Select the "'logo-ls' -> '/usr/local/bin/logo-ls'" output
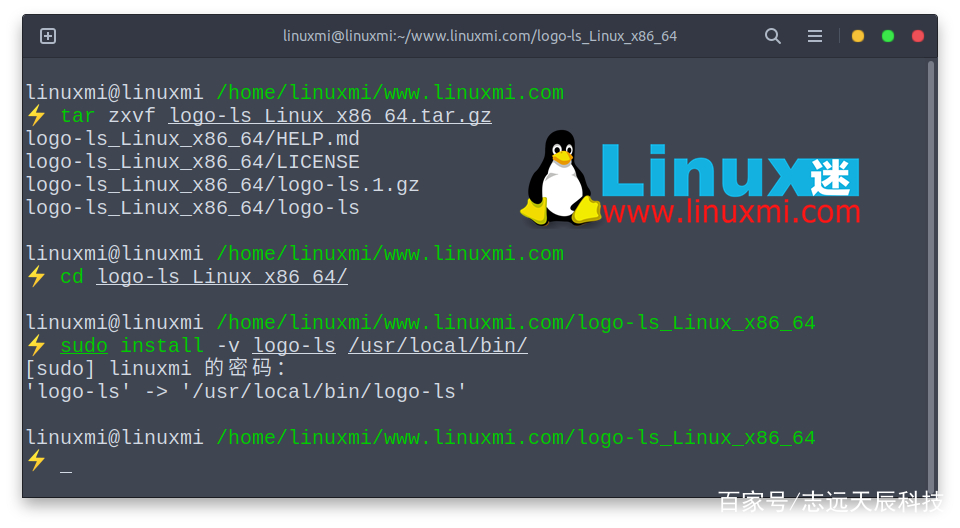Image resolution: width=960 pixels, height=528 pixels. [246, 391]
